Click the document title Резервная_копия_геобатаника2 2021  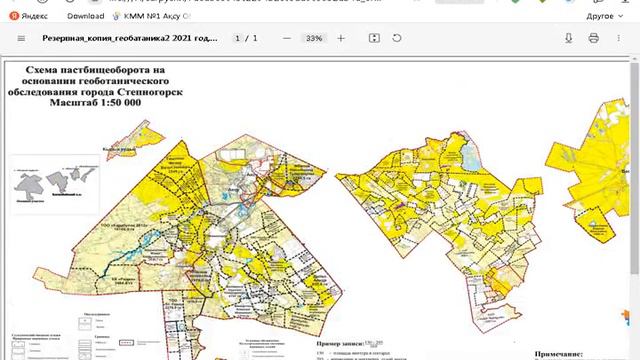(130, 38)
